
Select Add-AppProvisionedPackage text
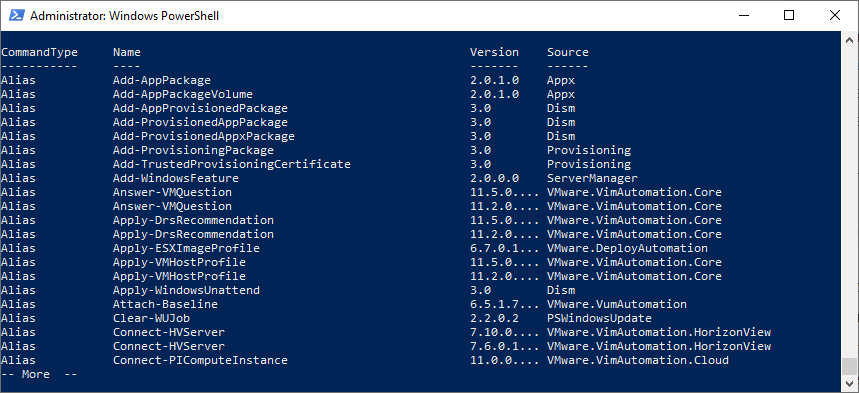tap(200, 108)
